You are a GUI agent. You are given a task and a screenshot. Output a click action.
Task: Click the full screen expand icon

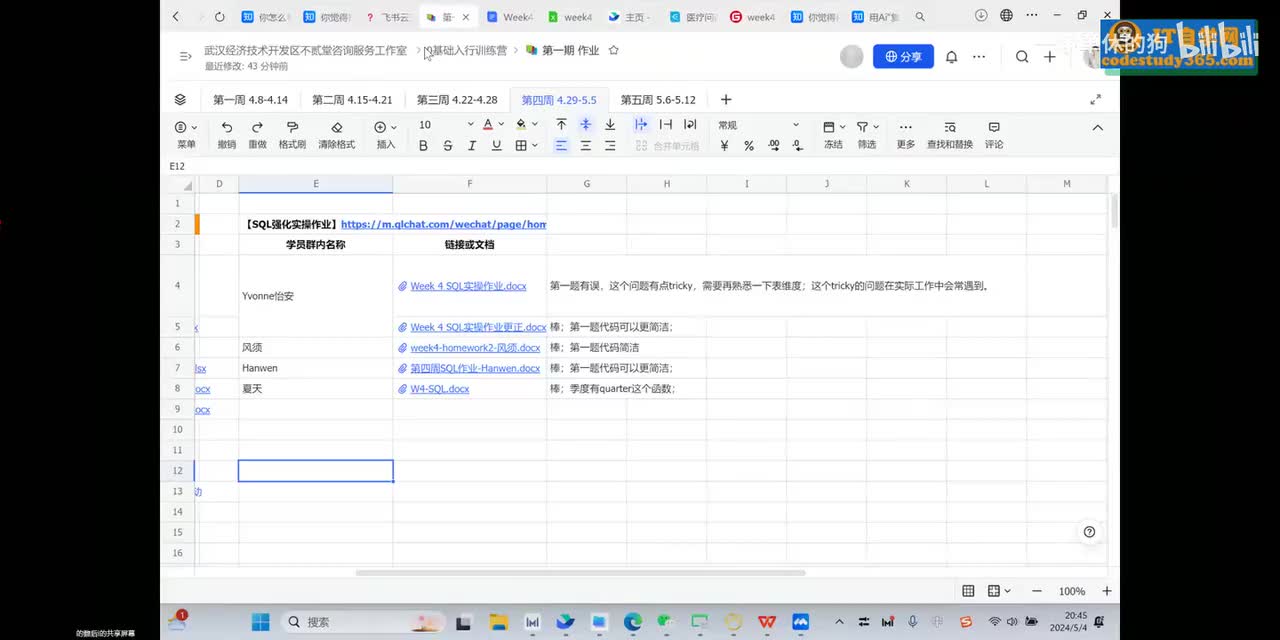1095,99
